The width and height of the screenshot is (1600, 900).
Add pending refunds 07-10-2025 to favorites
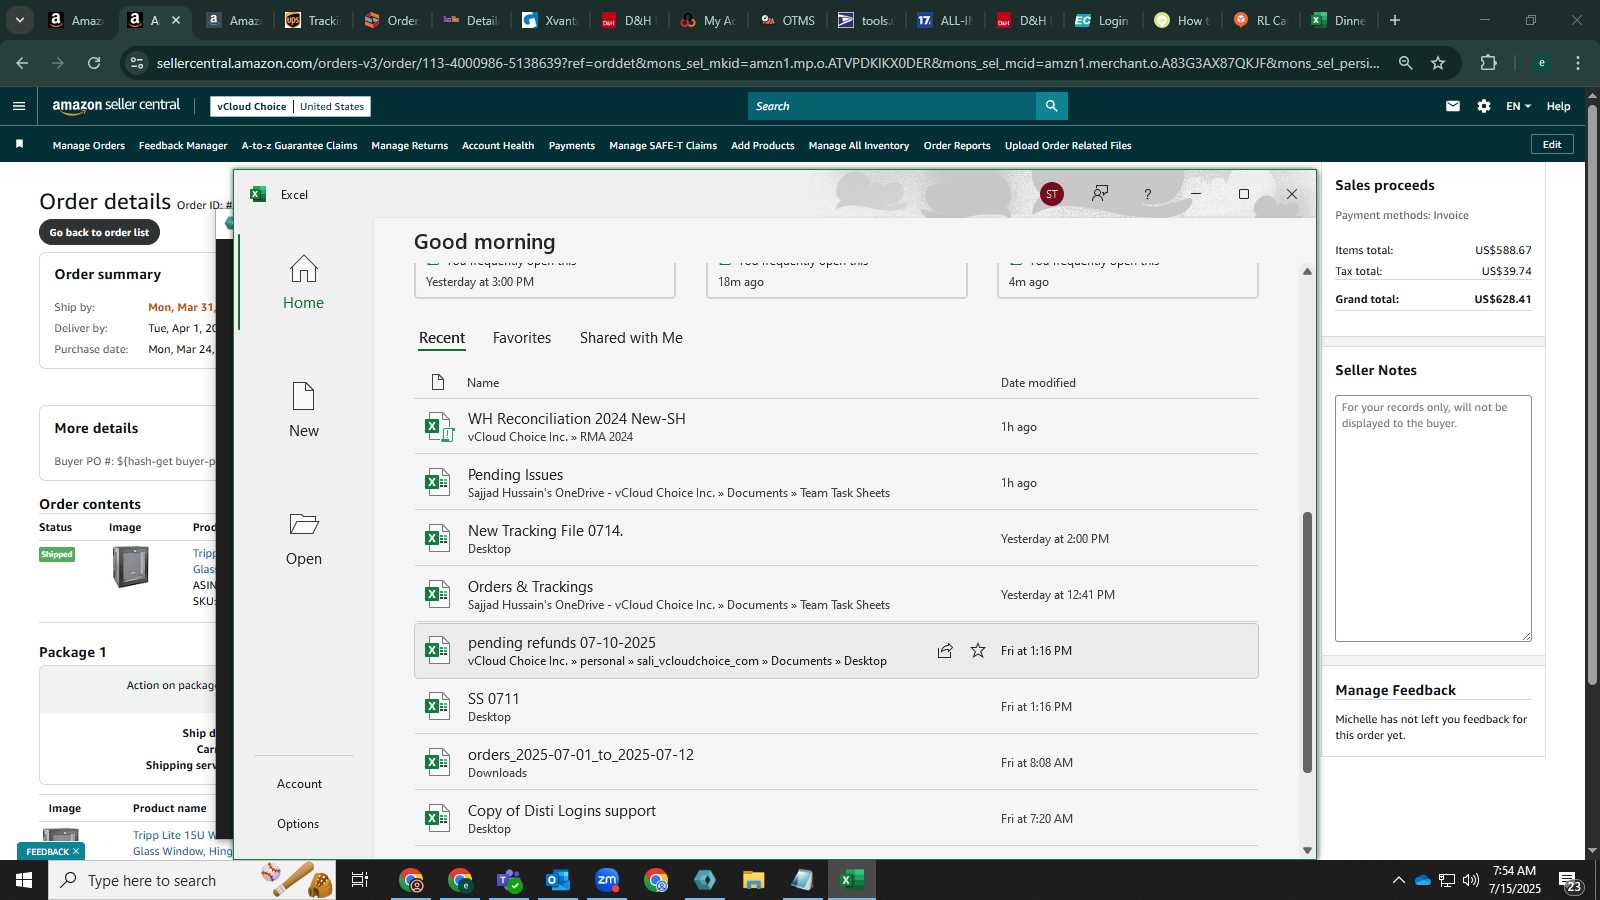[978, 651]
